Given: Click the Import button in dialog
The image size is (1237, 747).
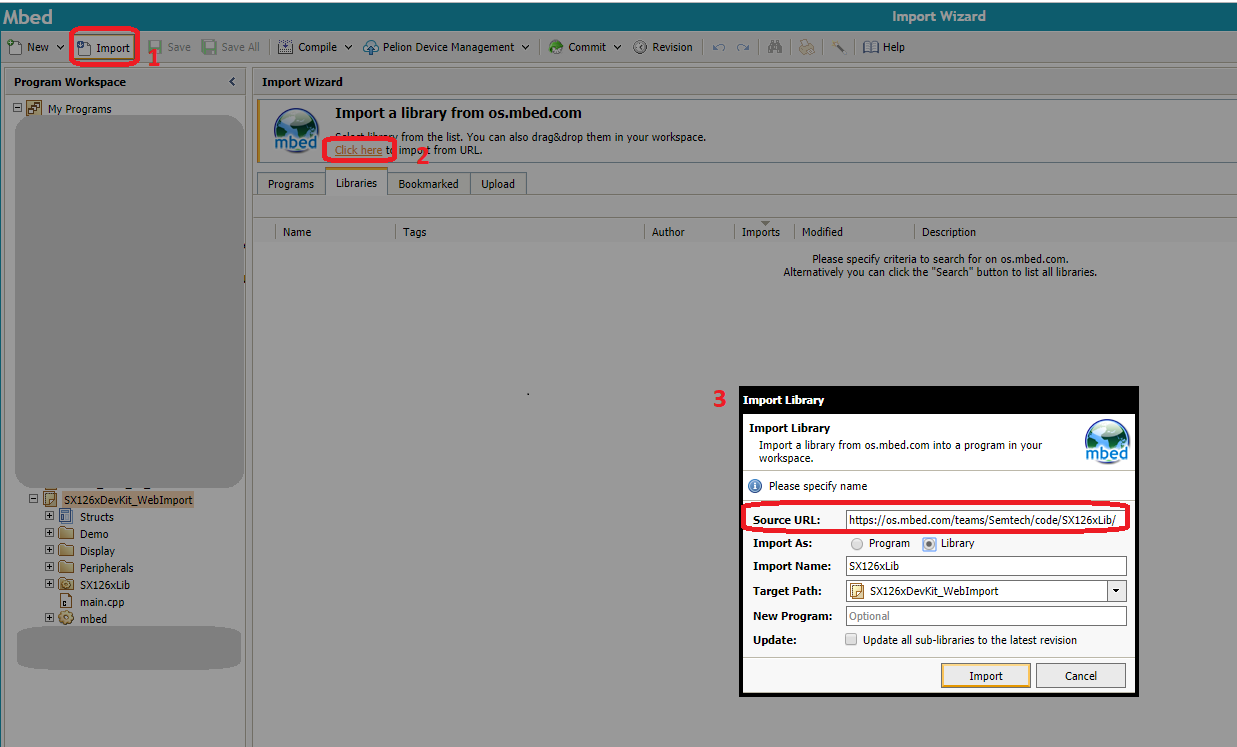Looking at the screenshot, I should click(x=985, y=676).
